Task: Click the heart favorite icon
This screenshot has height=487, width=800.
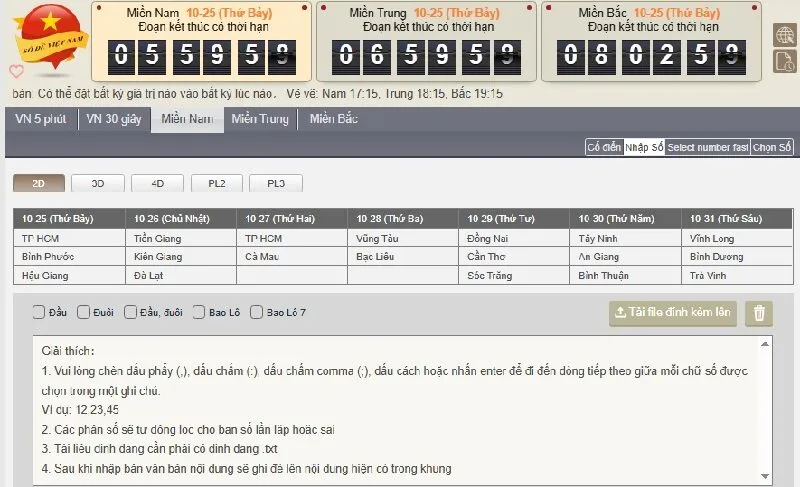Action: (x=16, y=71)
